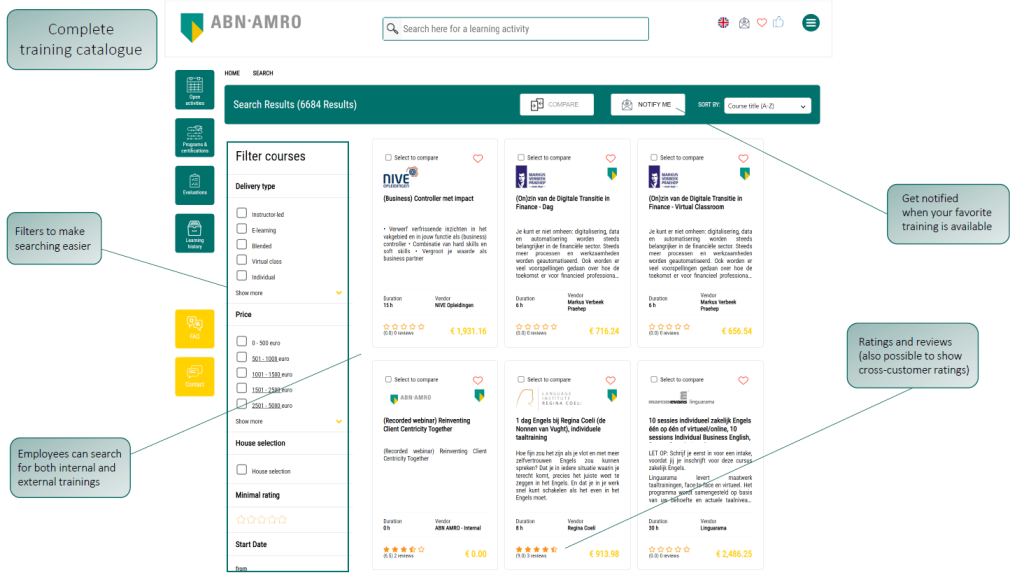Click the yellow FAQ icon
Viewport: 1024px width, 575px height.
[195, 328]
